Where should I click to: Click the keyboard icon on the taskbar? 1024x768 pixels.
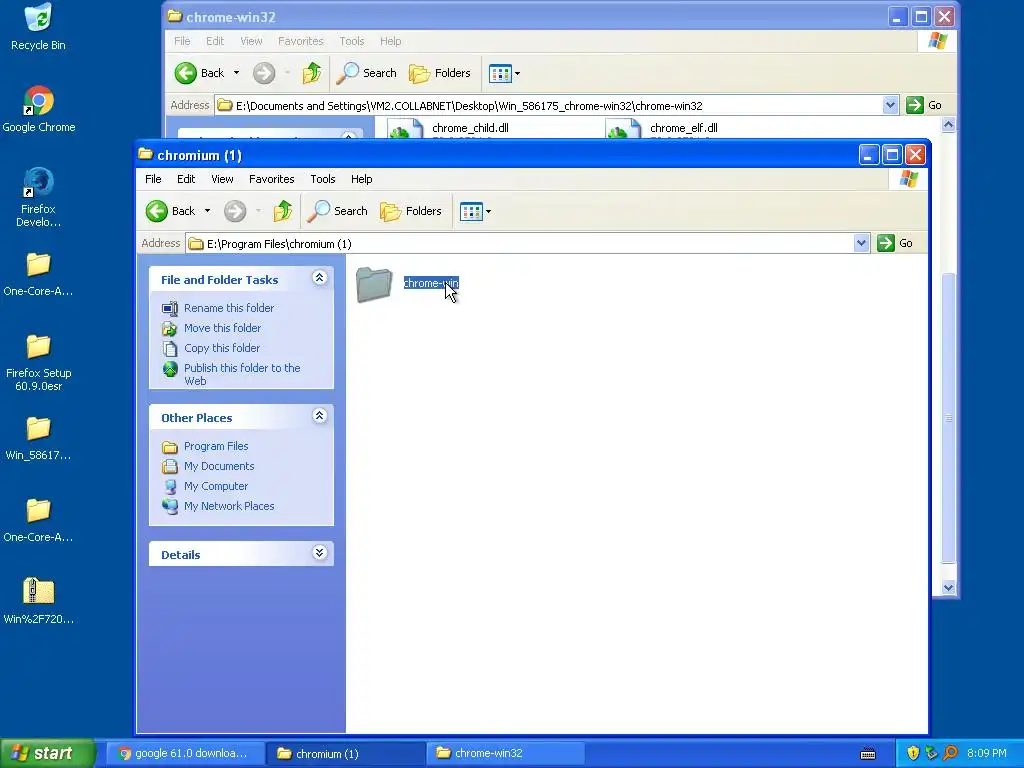[868, 754]
